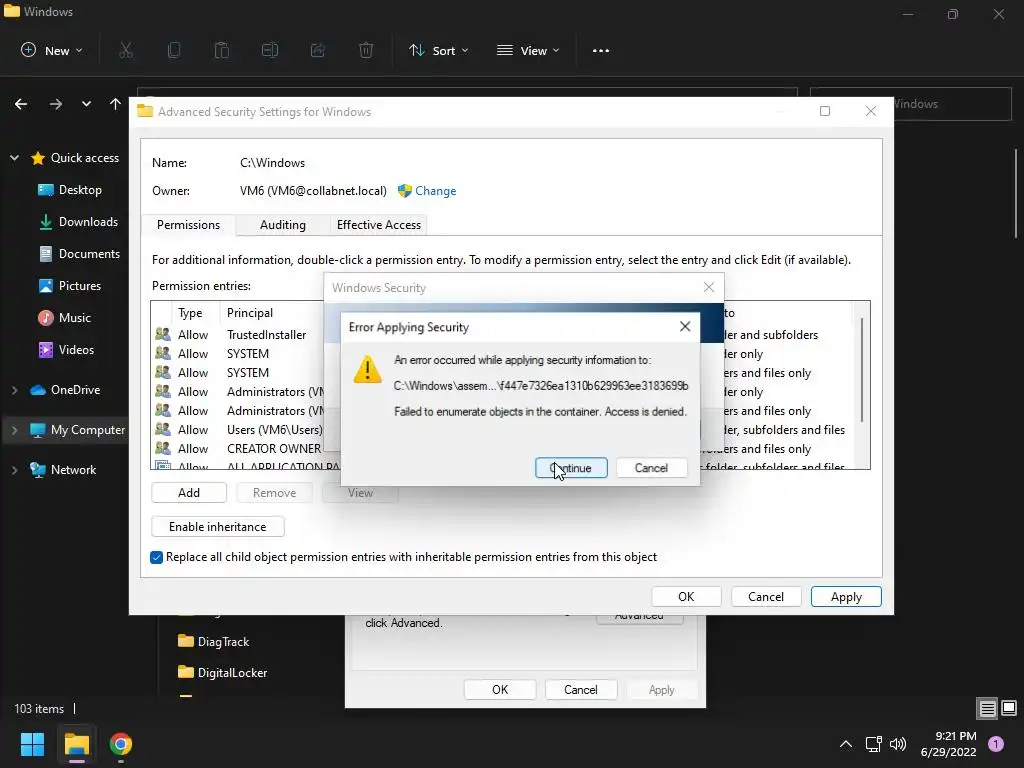Click the Share icon in Explorer toolbar
The height and width of the screenshot is (768, 1024).
pyautogui.click(x=318, y=50)
